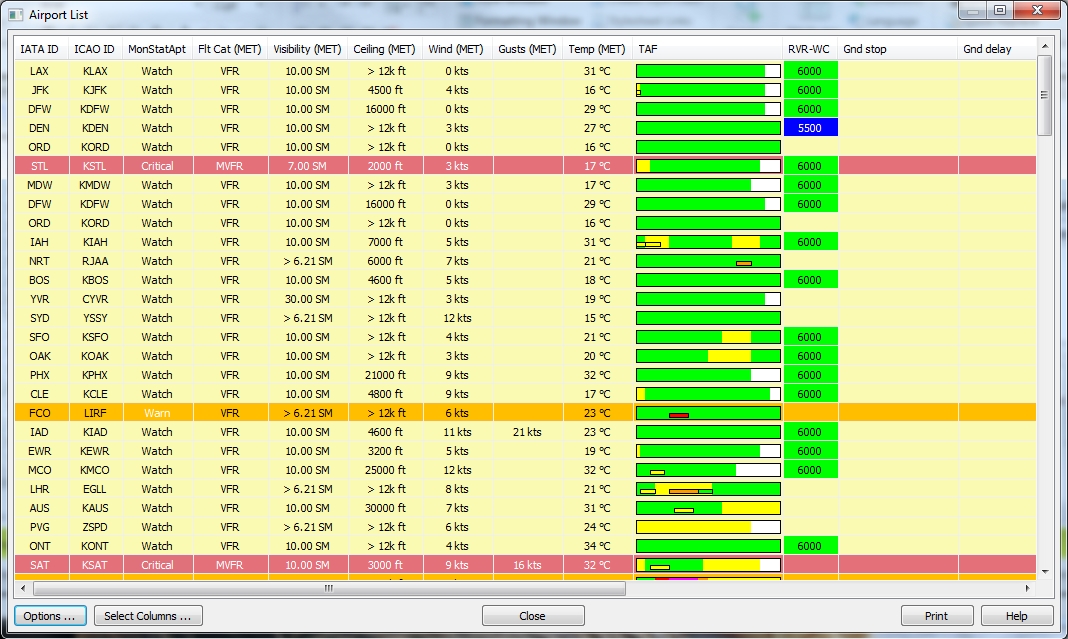The width and height of the screenshot is (1068, 639).
Task: Click the 16 kts gusts for SAT
Action: pos(527,565)
